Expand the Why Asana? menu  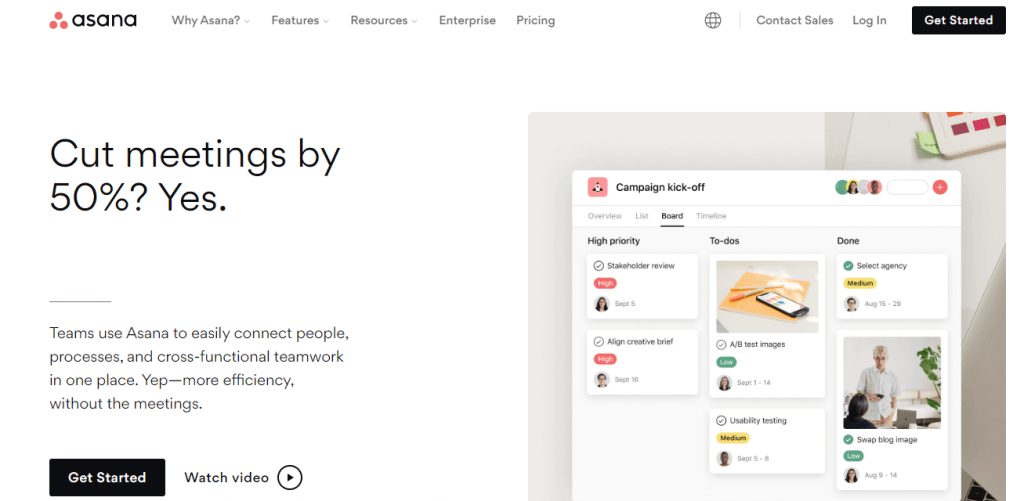(x=210, y=20)
